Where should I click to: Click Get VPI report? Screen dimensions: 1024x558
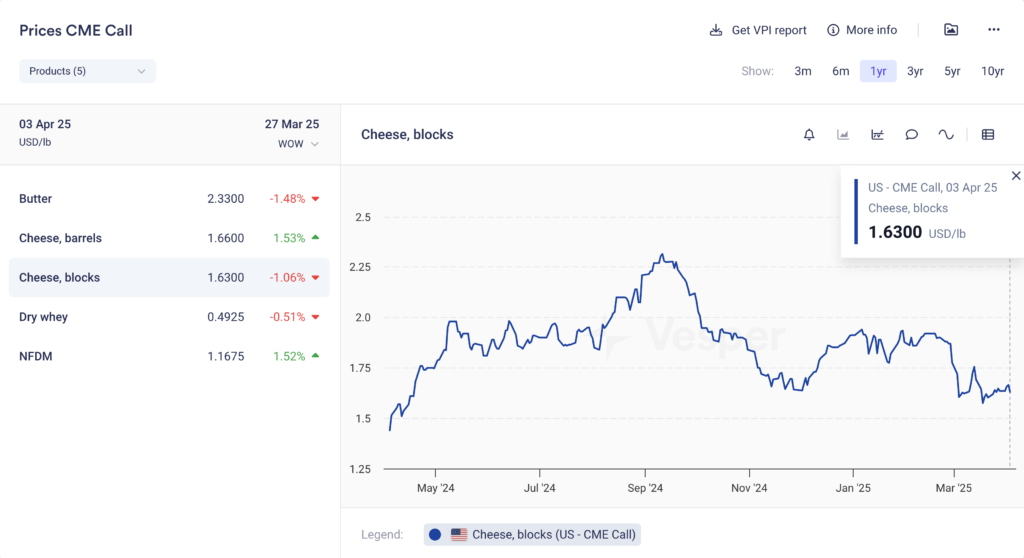(x=758, y=30)
